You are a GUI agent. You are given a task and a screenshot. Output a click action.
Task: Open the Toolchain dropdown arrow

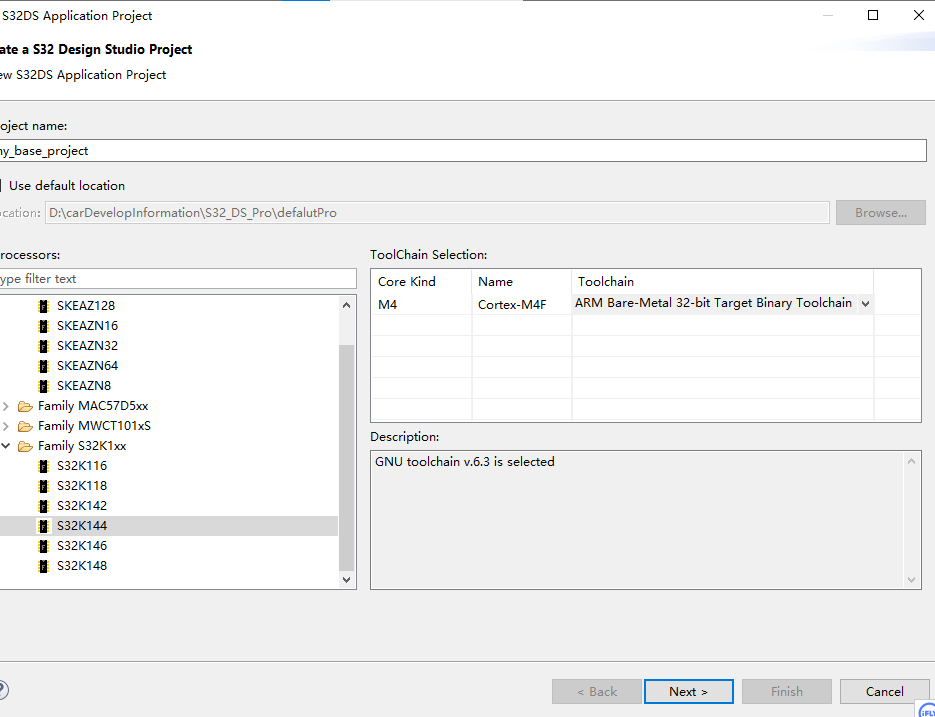pyautogui.click(x=866, y=304)
